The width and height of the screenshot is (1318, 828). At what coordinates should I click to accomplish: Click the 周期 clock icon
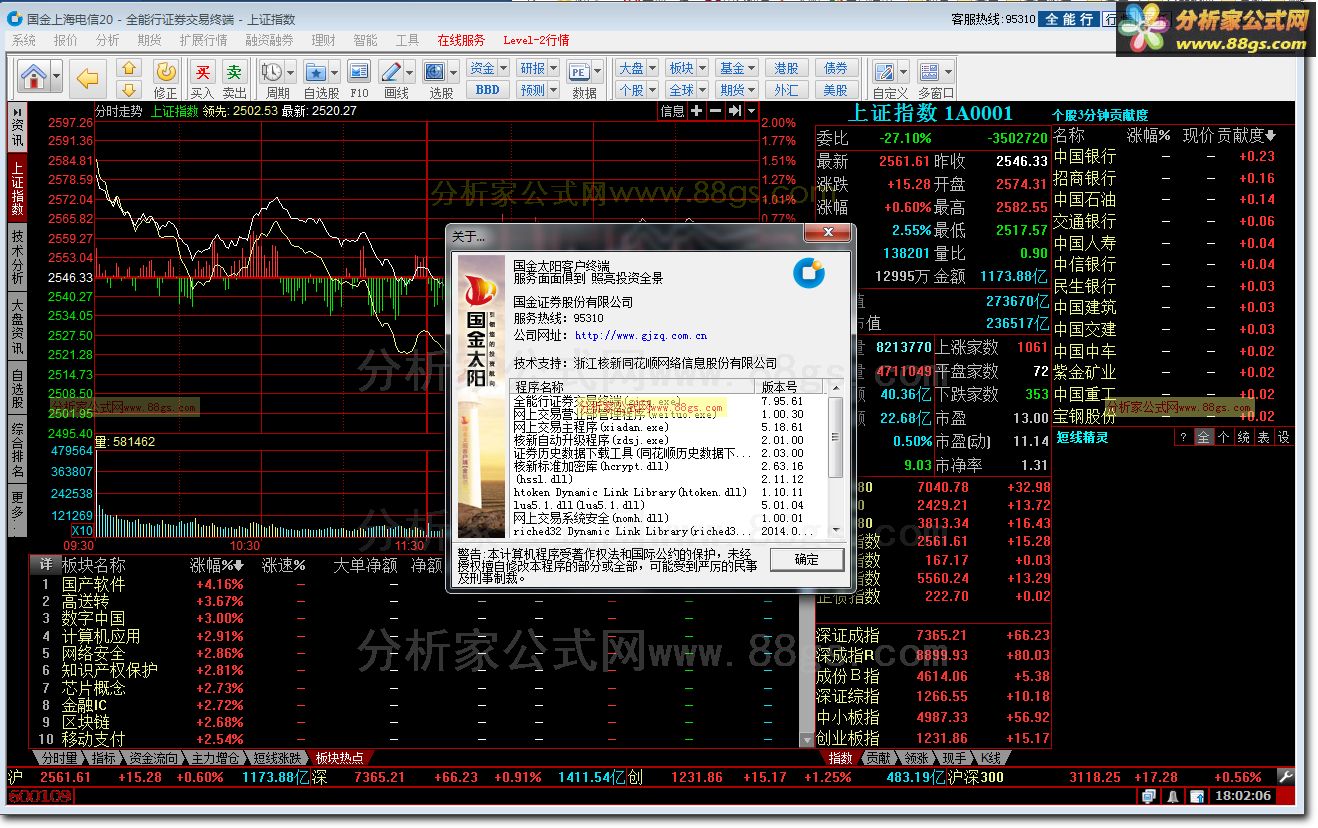pyautogui.click(x=272, y=72)
